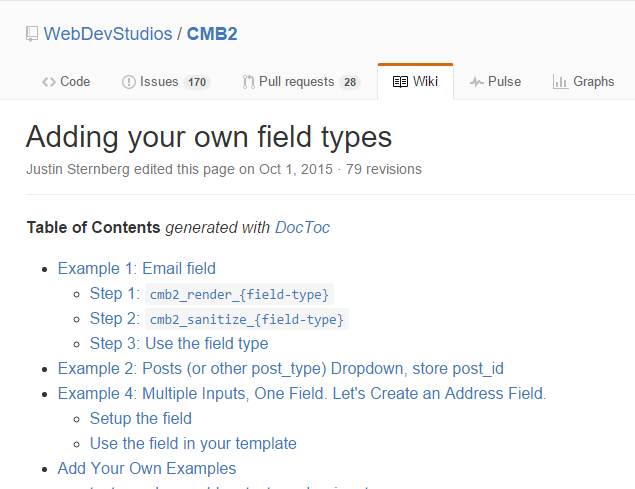Open the CMB2 repository link
Image resolution: width=635 pixels, height=489 pixels.
212,34
